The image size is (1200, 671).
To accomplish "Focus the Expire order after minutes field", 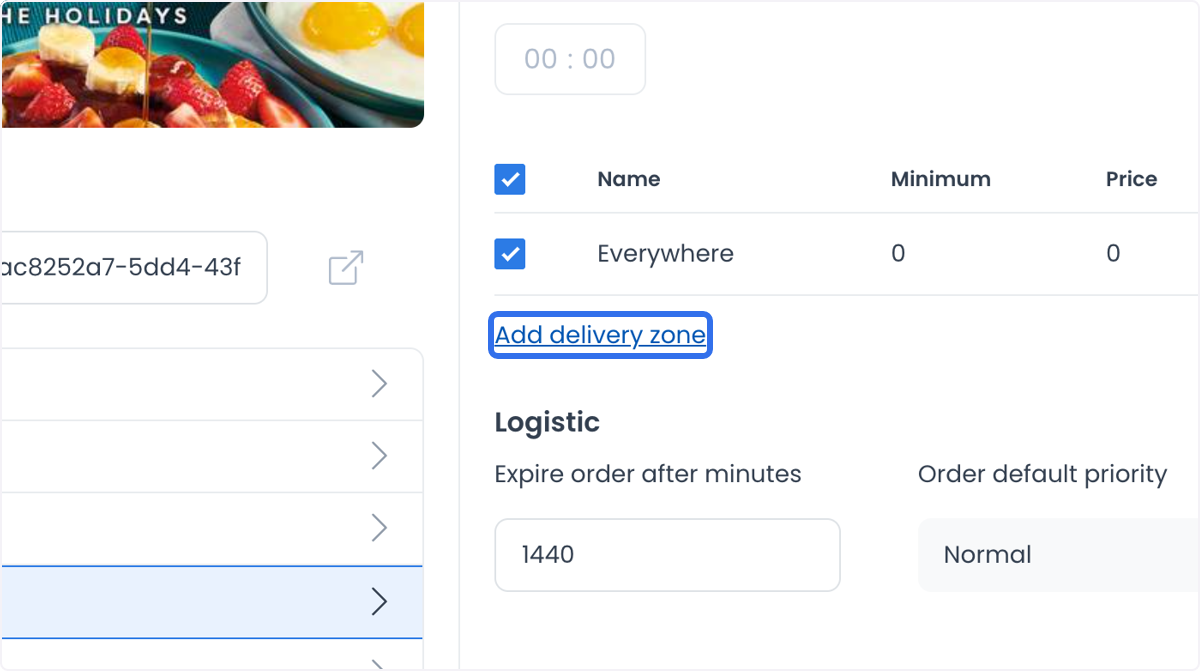I will (x=667, y=555).
